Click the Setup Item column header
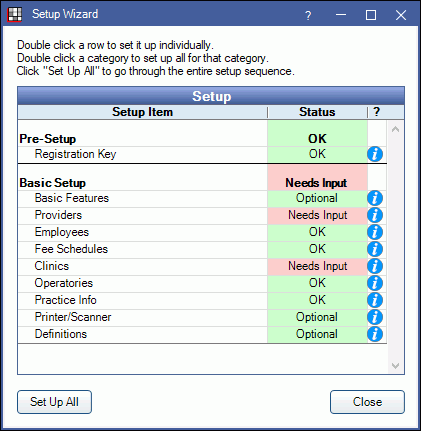The height and width of the screenshot is (431, 421). coord(142,112)
